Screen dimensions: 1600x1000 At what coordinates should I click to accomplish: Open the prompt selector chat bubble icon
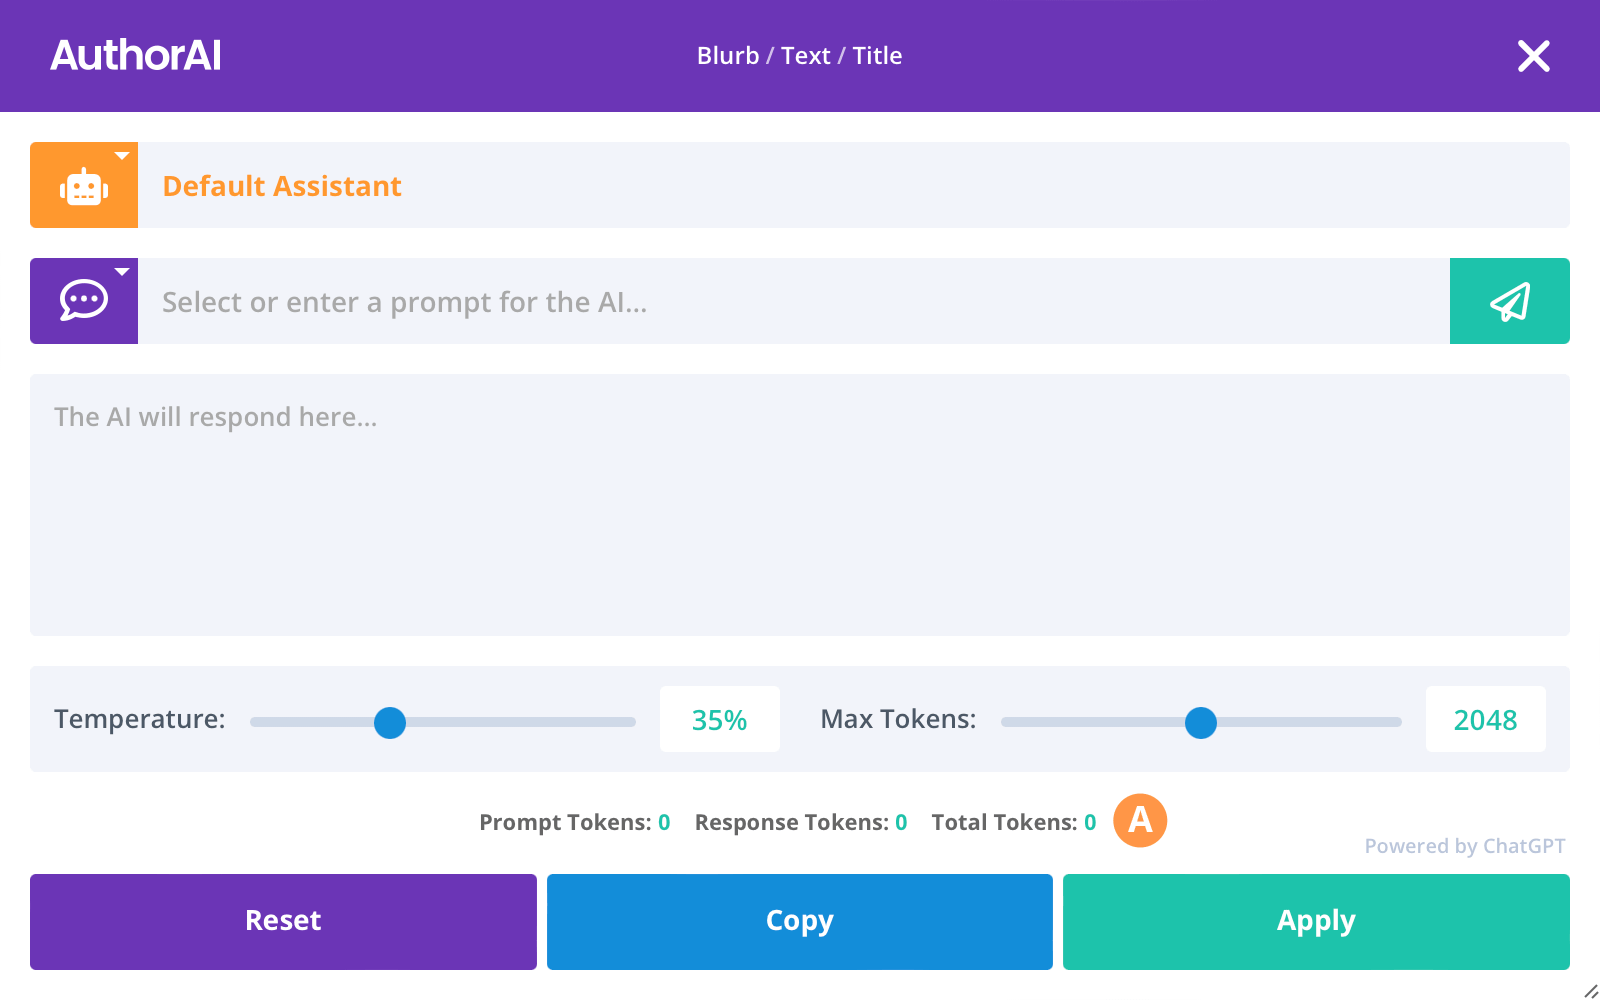pyautogui.click(x=84, y=301)
